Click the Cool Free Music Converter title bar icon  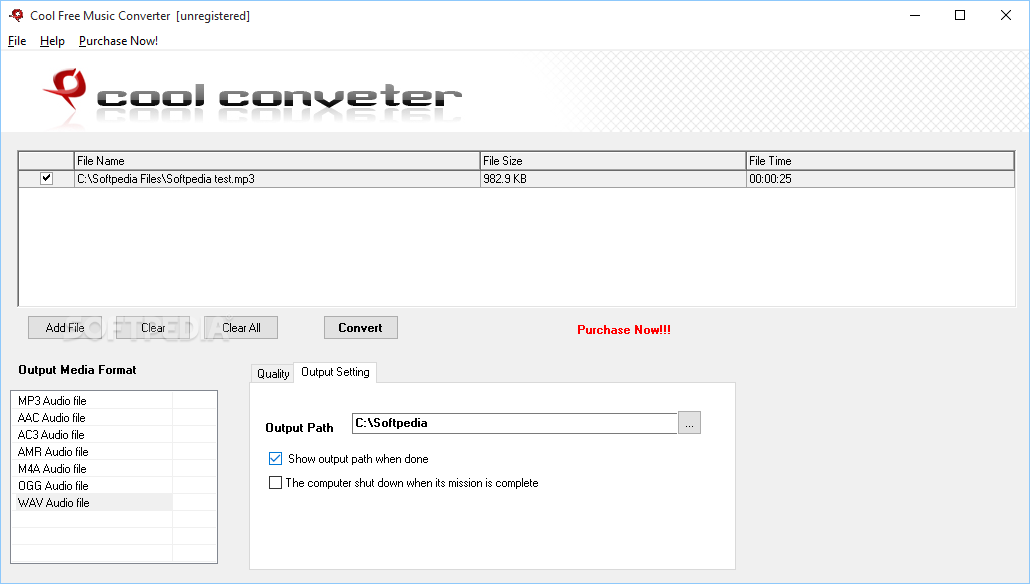(x=16, y=15)
